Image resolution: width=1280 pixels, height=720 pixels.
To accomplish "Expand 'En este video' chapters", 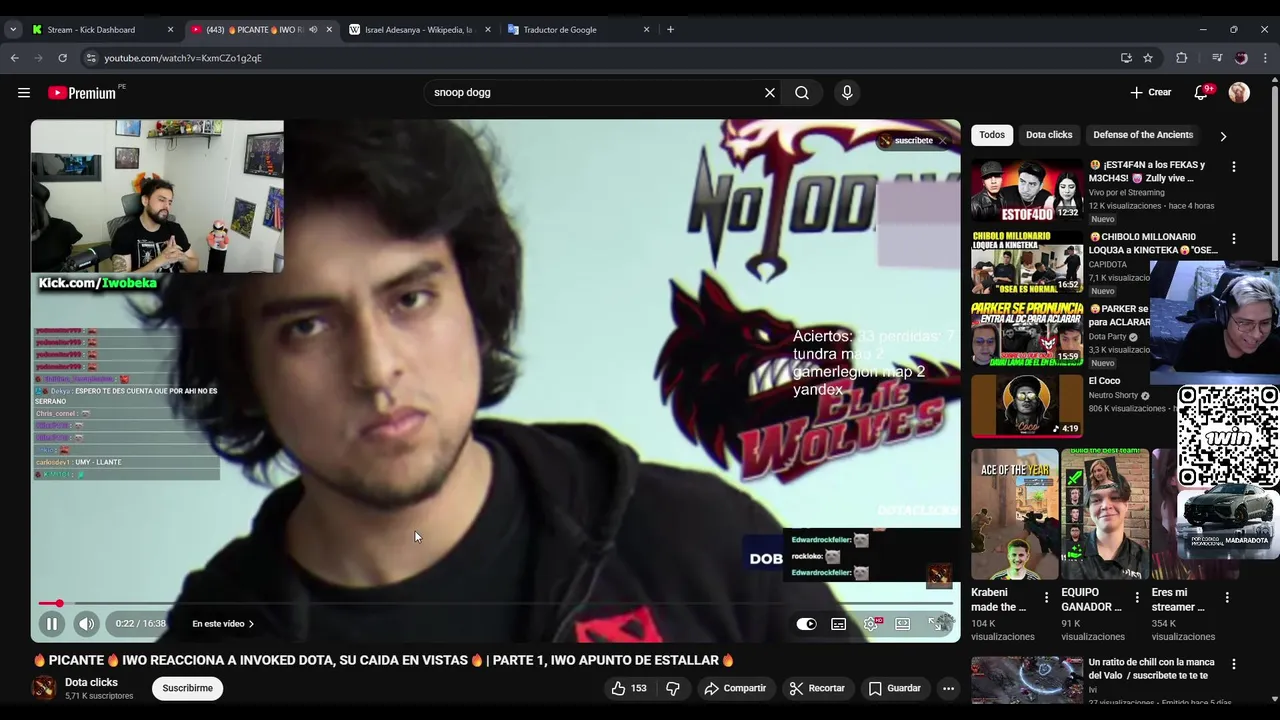I will pos(223,624).
